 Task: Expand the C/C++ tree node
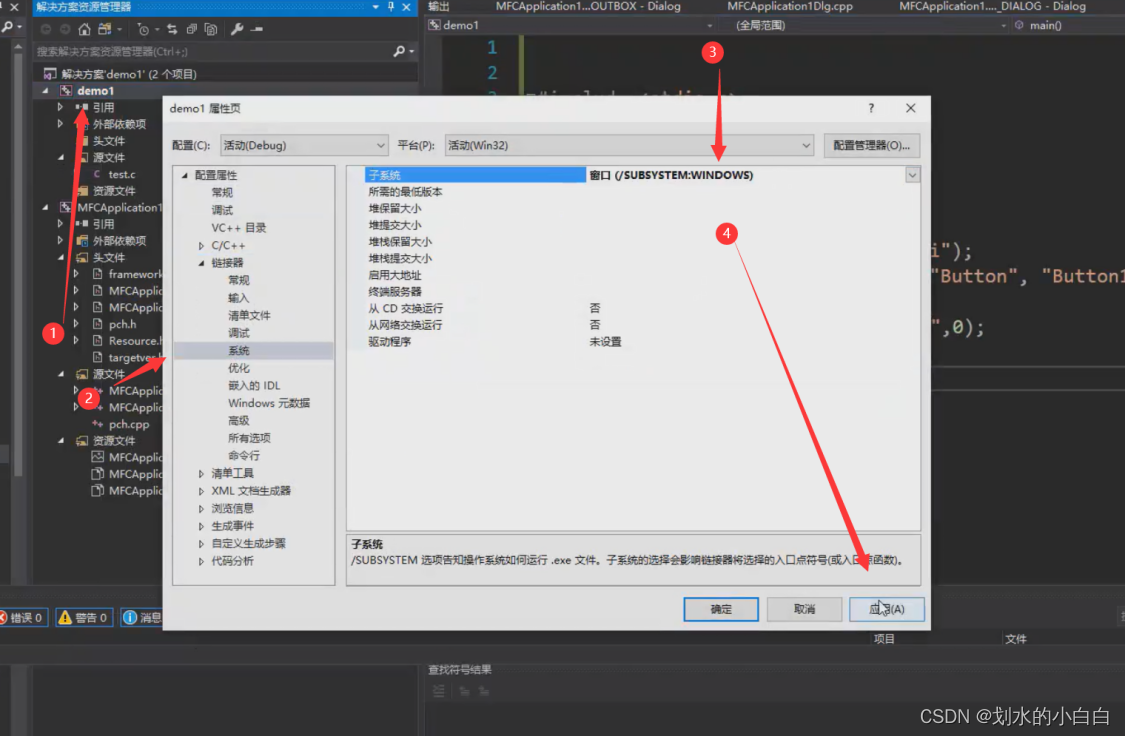pos(202,245)
